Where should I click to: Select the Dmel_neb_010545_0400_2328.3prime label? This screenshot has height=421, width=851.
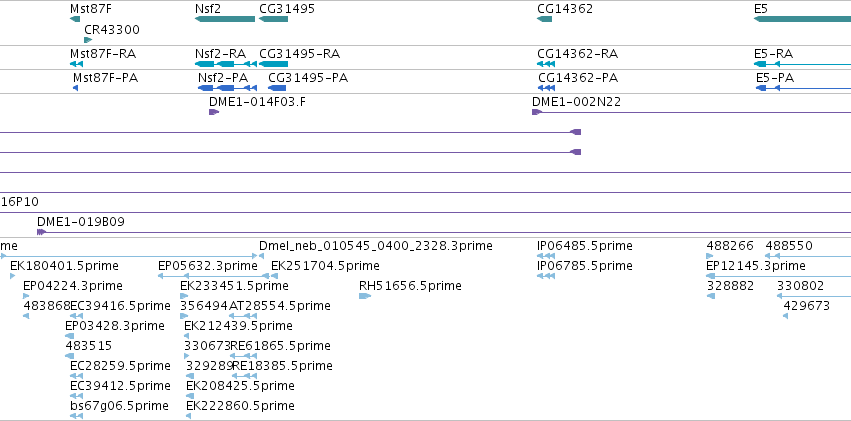(x=376, y=246)
